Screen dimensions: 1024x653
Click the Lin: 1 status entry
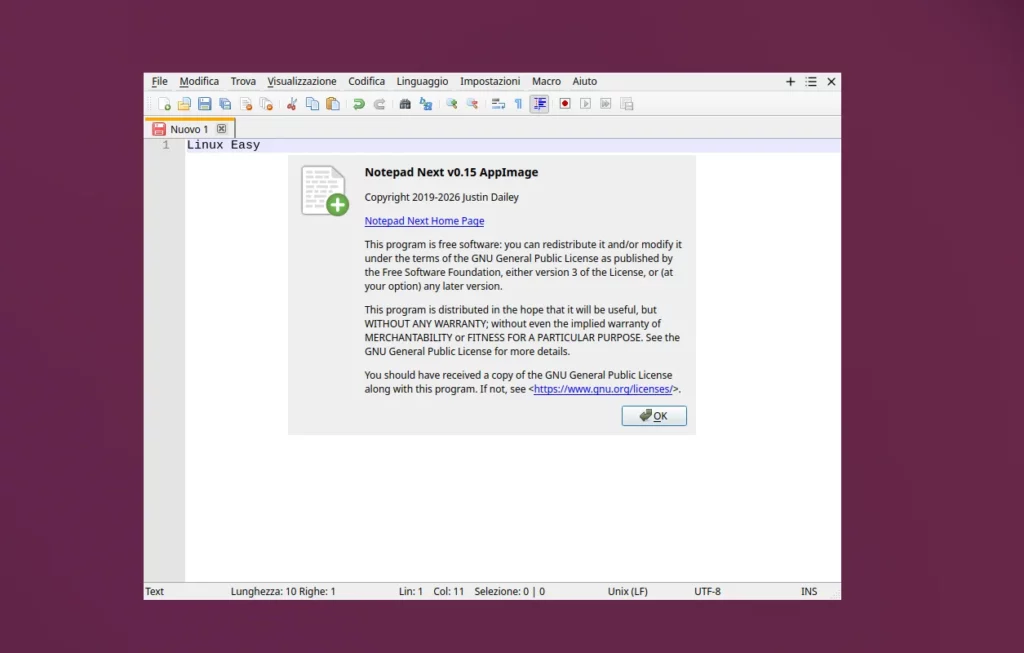(x=411, y=592)
